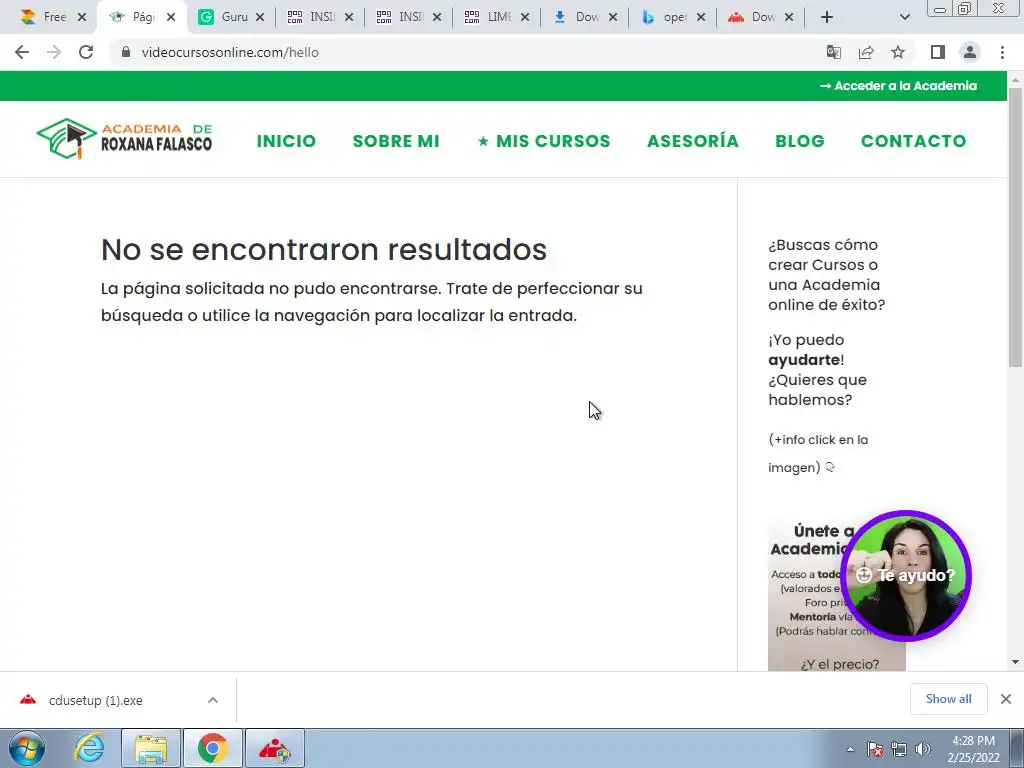Open Windows Explorer folder taskbar icon
Screen dimensions: 1024x768
[151, 748]
